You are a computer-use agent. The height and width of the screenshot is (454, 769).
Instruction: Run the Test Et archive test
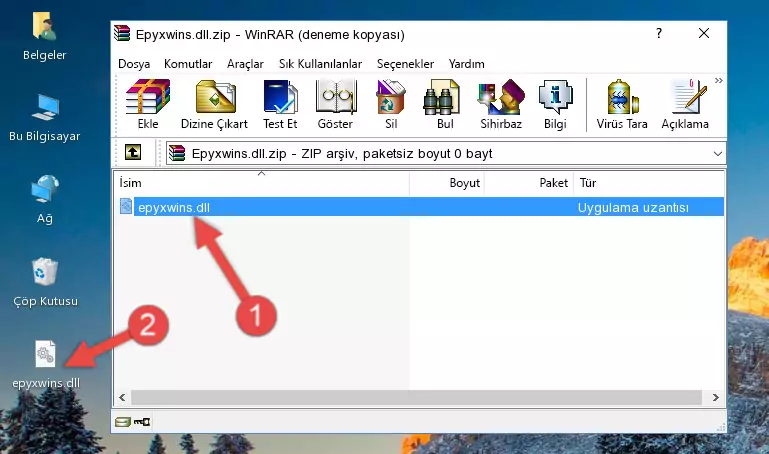[x=280, y=104]
